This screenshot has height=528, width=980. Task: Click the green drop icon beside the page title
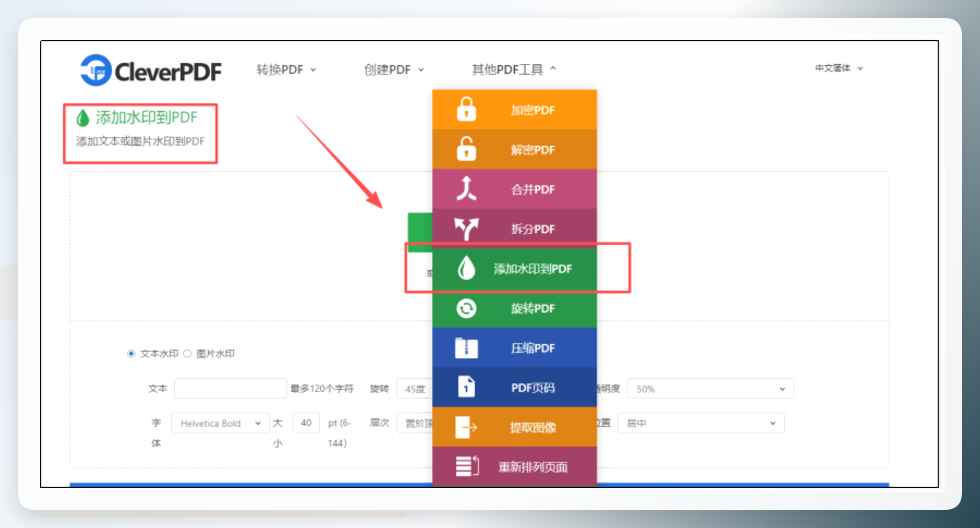[82, 117]
